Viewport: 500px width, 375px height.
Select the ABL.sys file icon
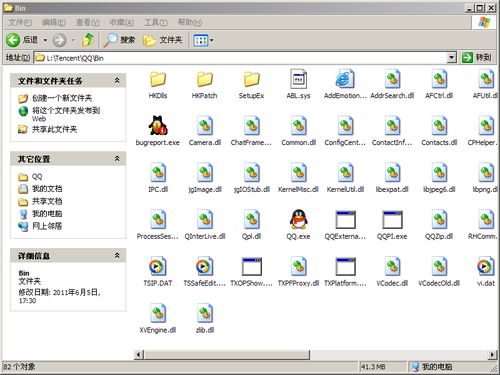298,79
